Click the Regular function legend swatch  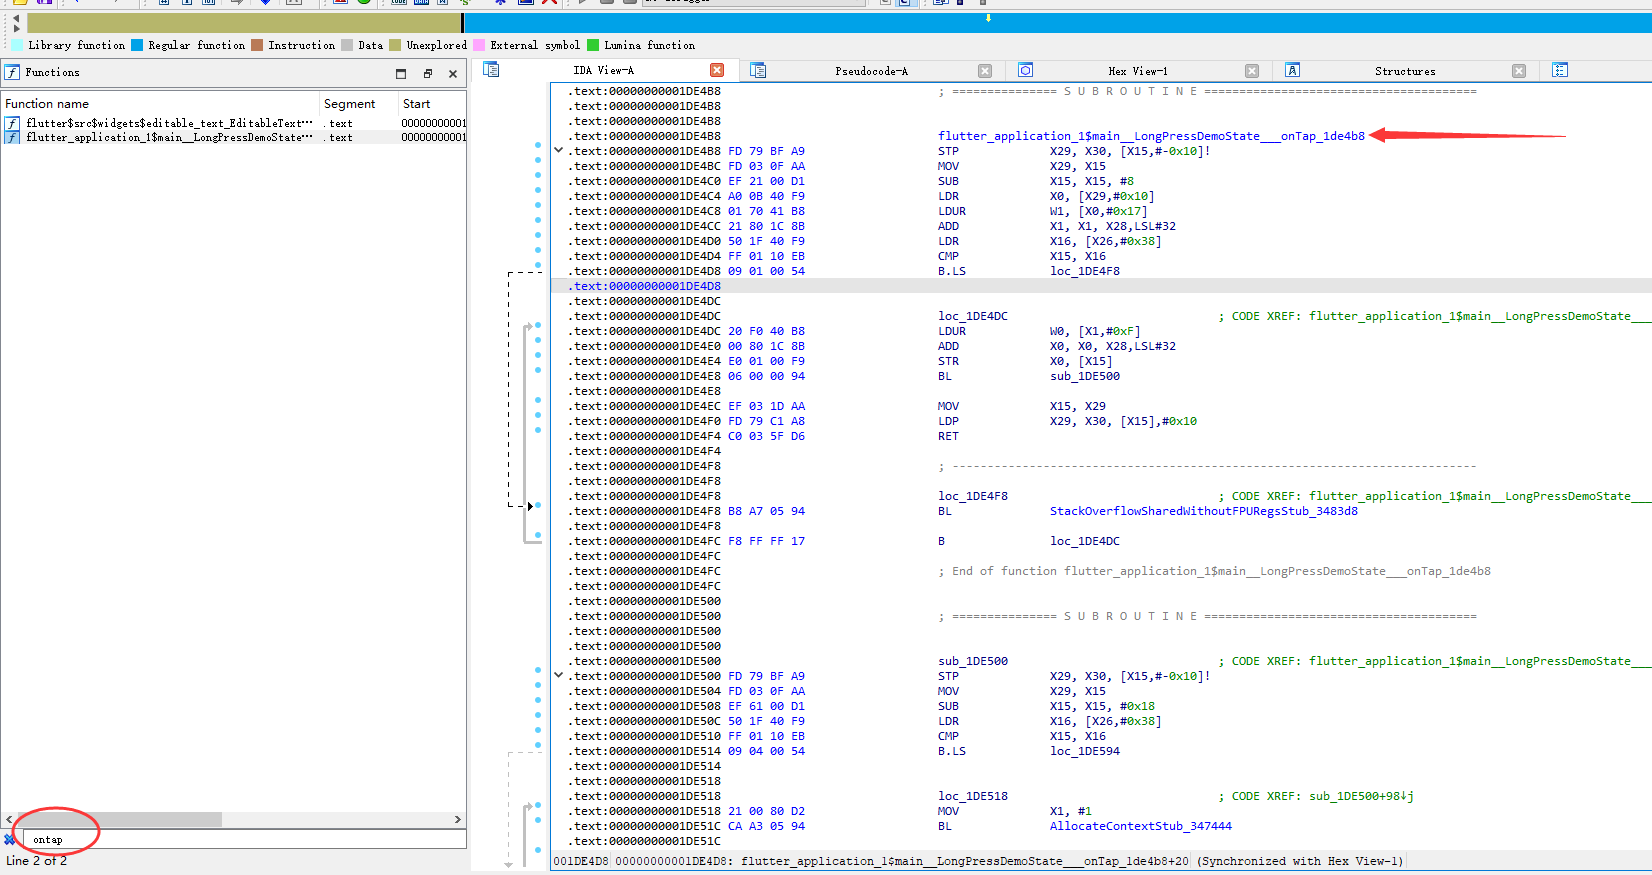(x=137, y=45)
